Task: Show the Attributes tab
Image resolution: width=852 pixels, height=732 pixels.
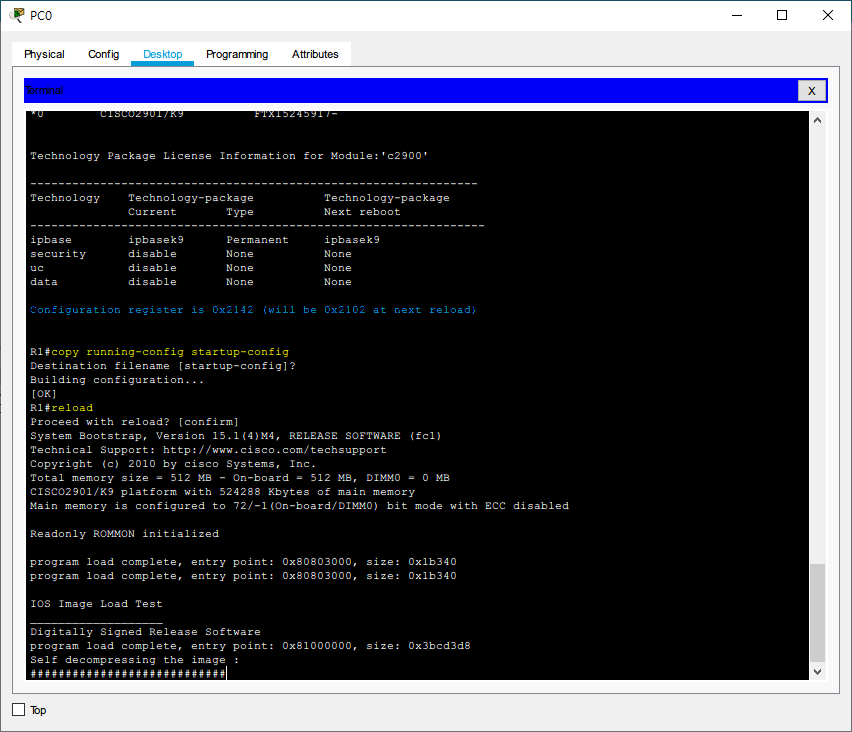Action: pos(315,54)
